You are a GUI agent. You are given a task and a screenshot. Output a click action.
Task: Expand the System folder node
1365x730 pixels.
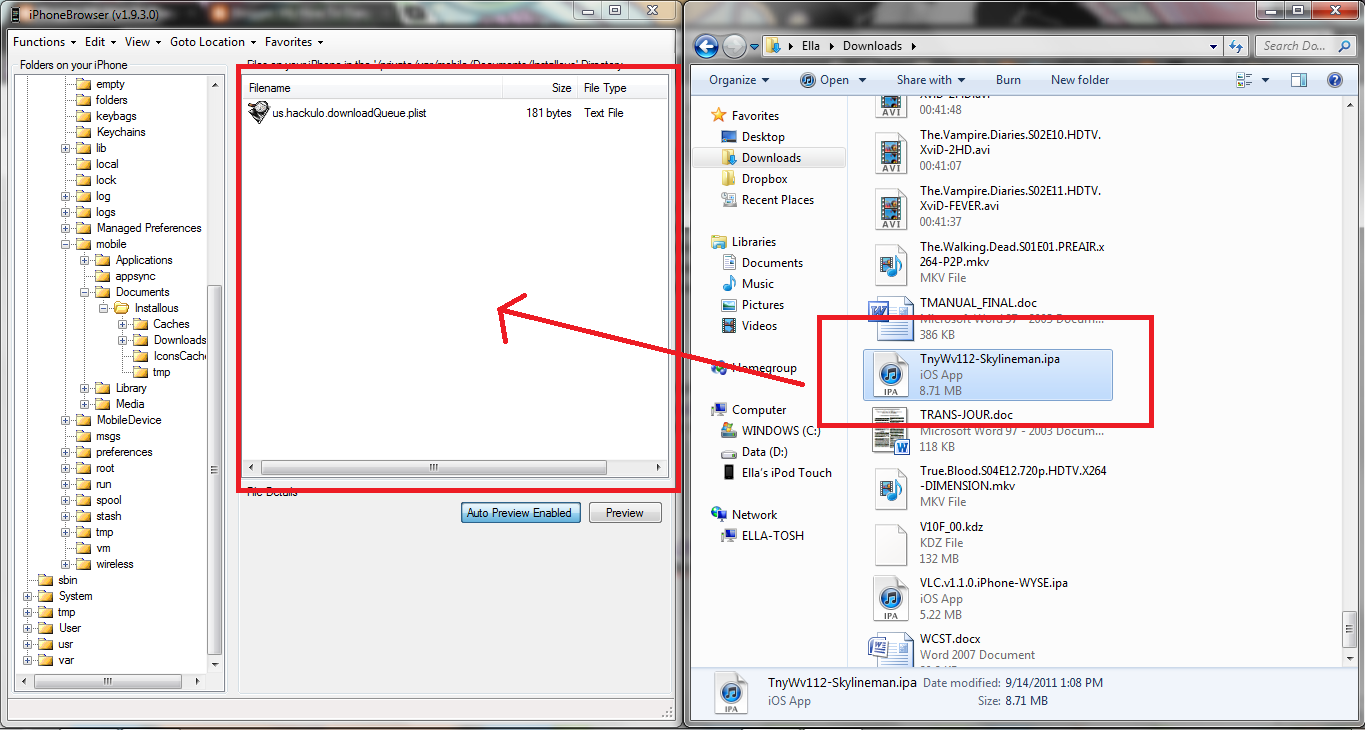[29, 596]
